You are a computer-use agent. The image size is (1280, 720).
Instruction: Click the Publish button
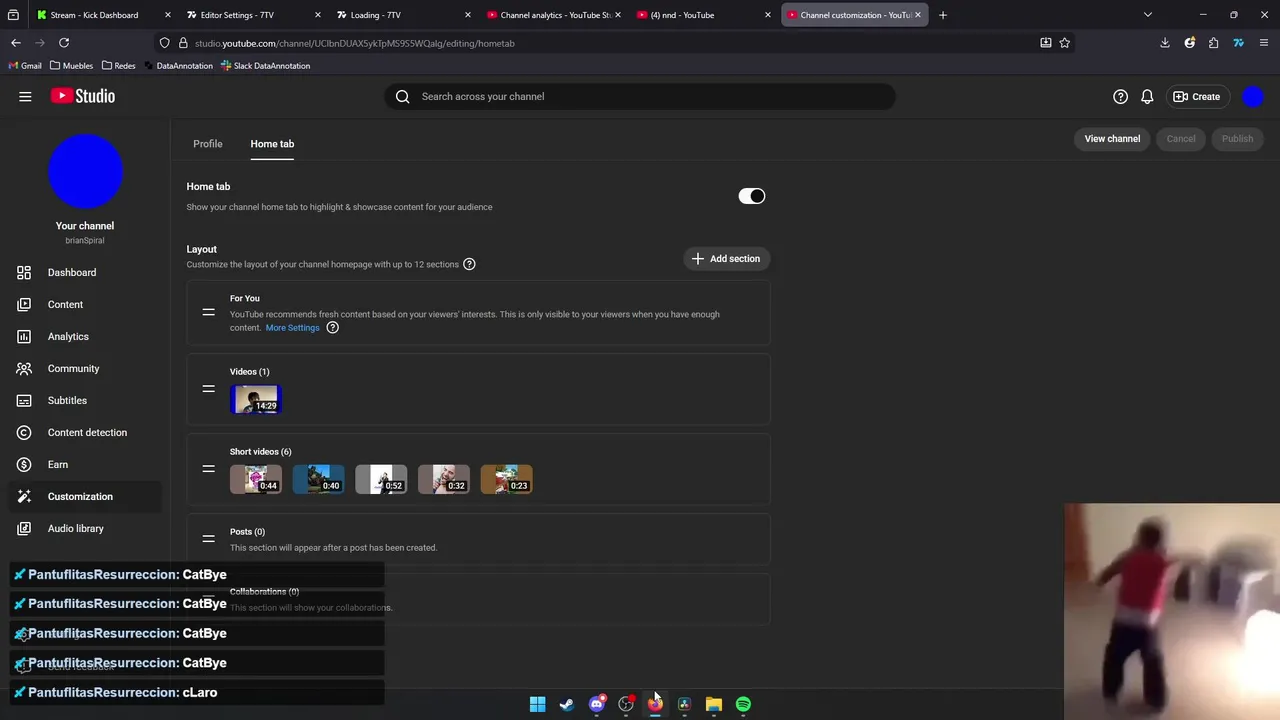[1237, 139]
